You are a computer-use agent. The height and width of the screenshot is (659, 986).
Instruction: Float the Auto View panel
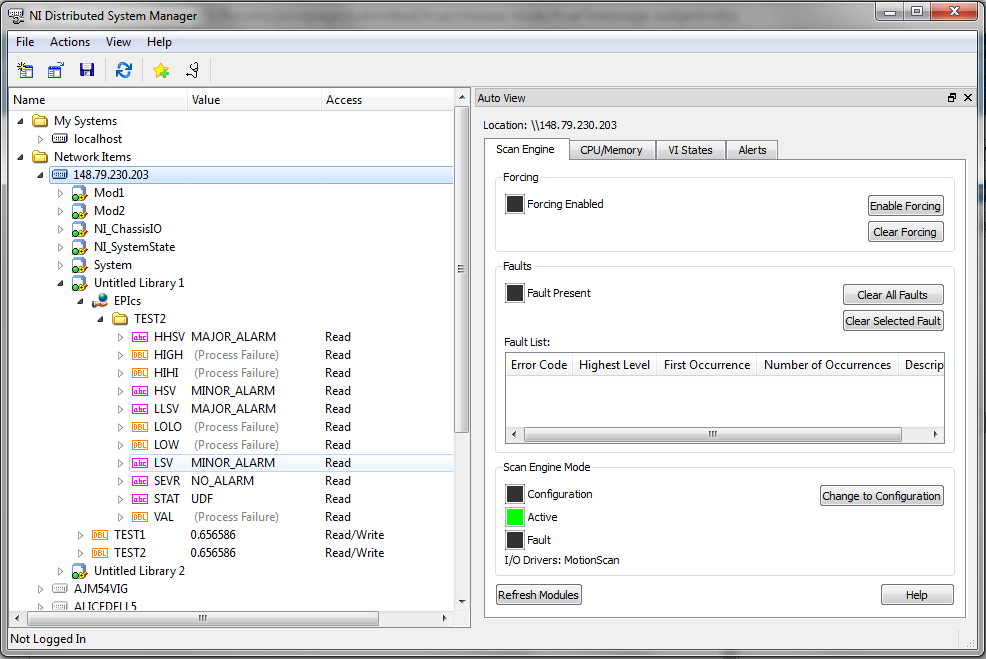point(951,97)
